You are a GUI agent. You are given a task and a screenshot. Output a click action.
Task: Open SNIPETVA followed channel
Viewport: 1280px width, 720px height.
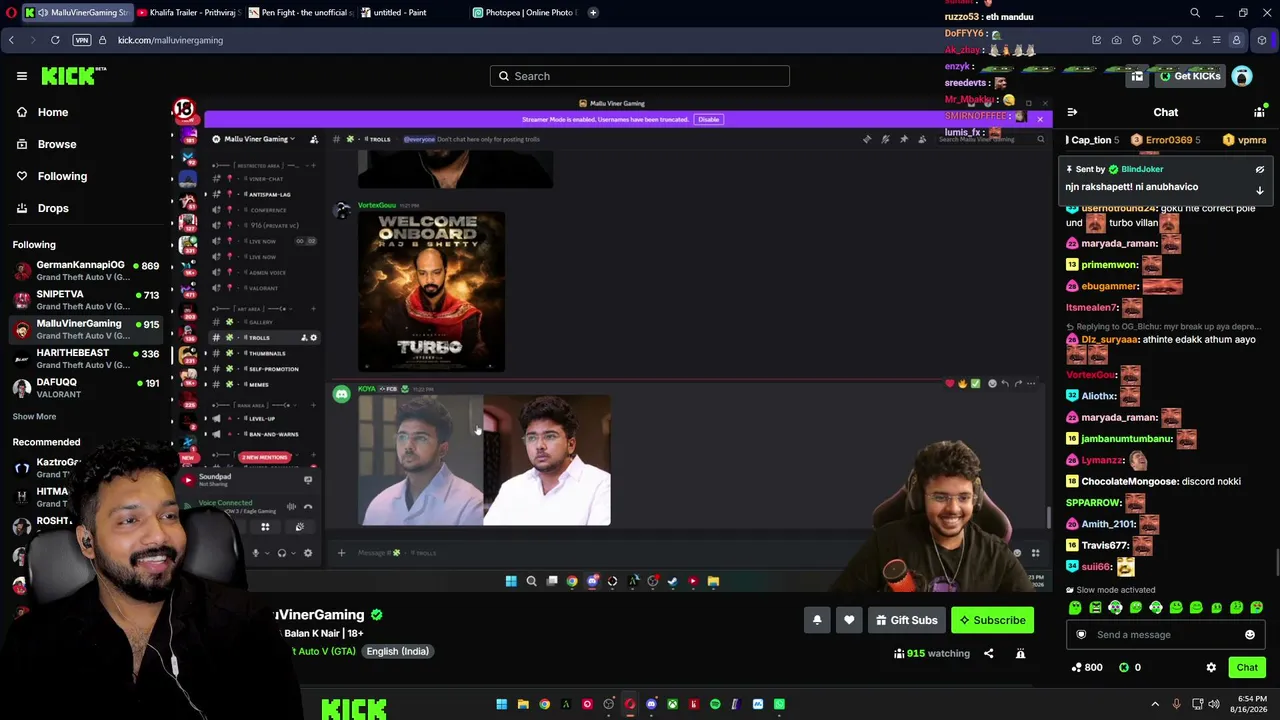click(86, 300)
